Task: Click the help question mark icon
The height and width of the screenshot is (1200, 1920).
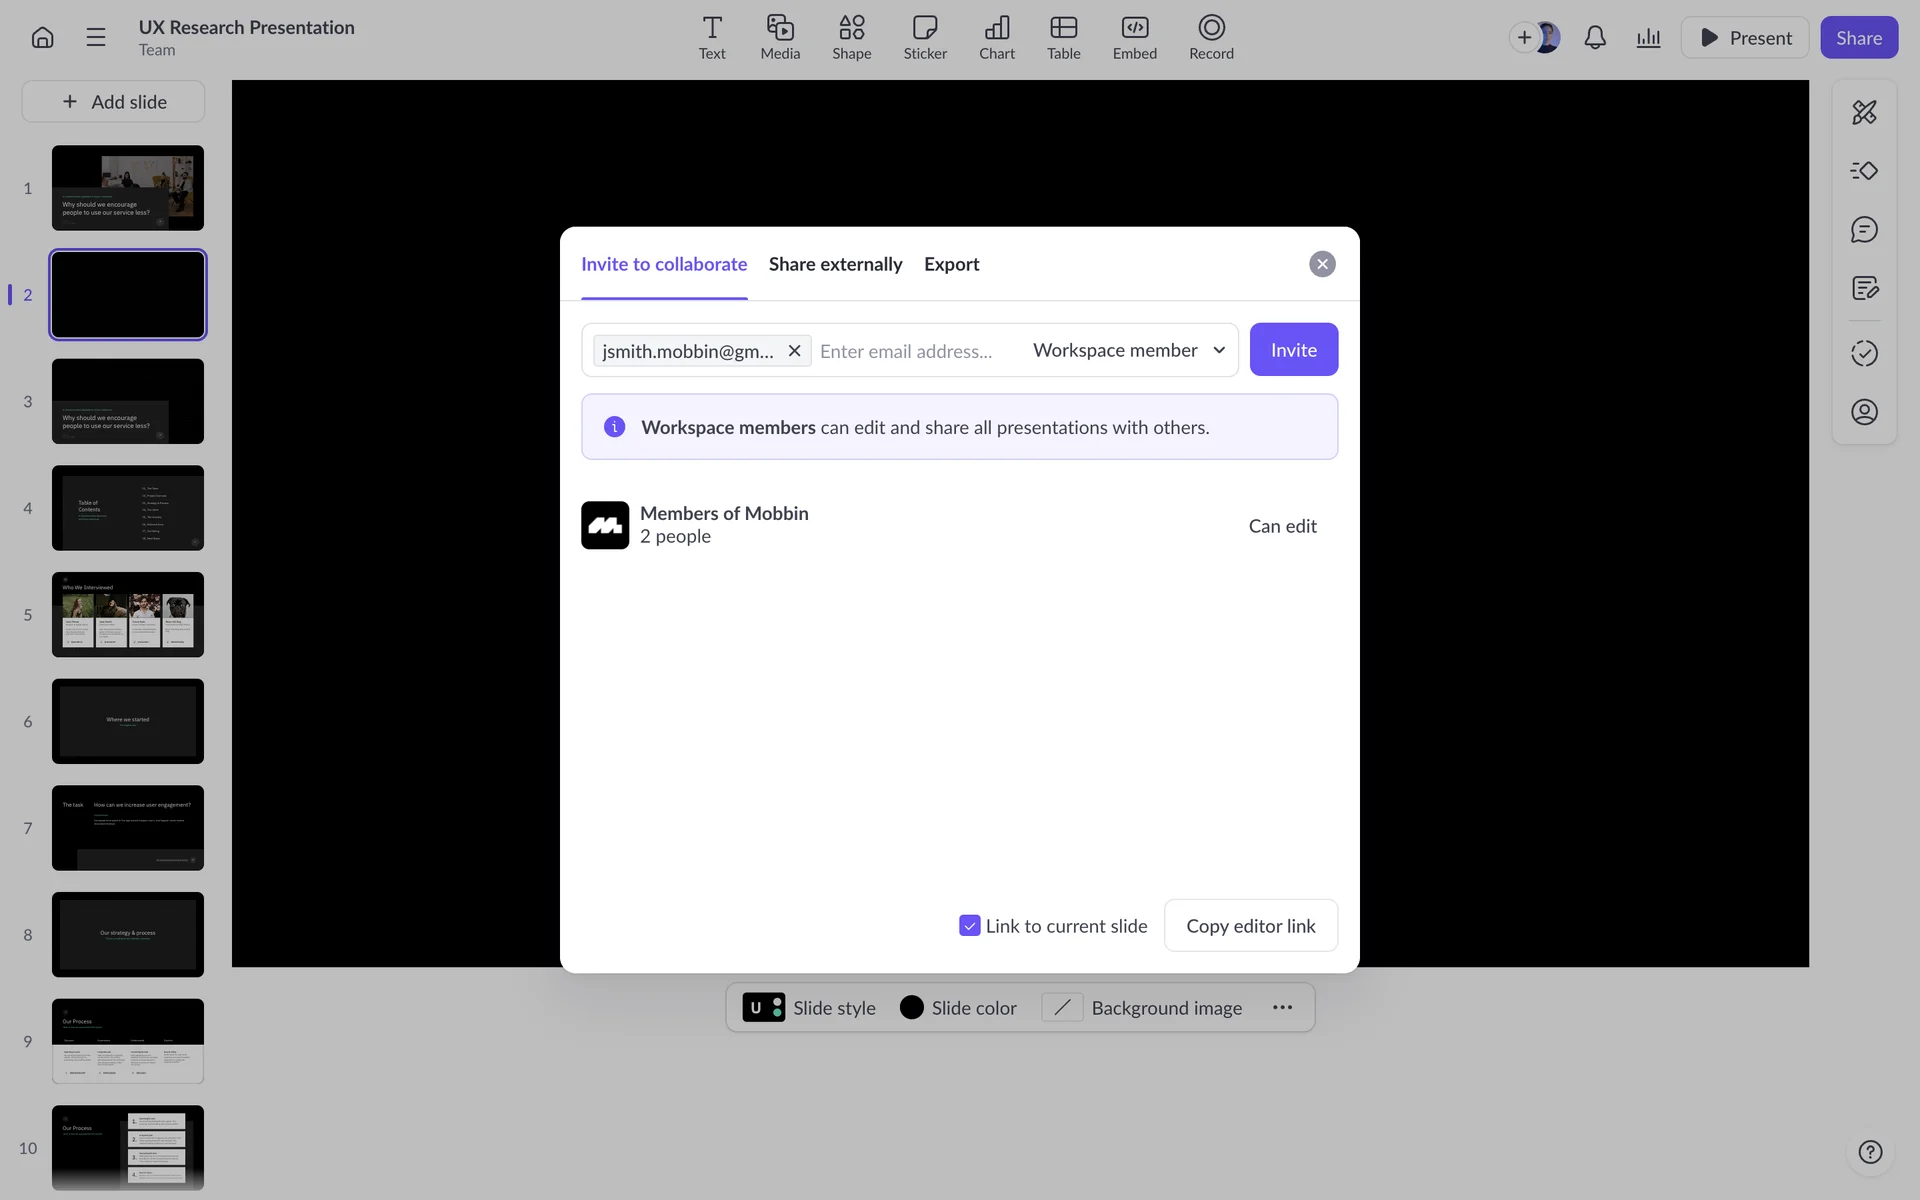Action: pos(1870,1152)
